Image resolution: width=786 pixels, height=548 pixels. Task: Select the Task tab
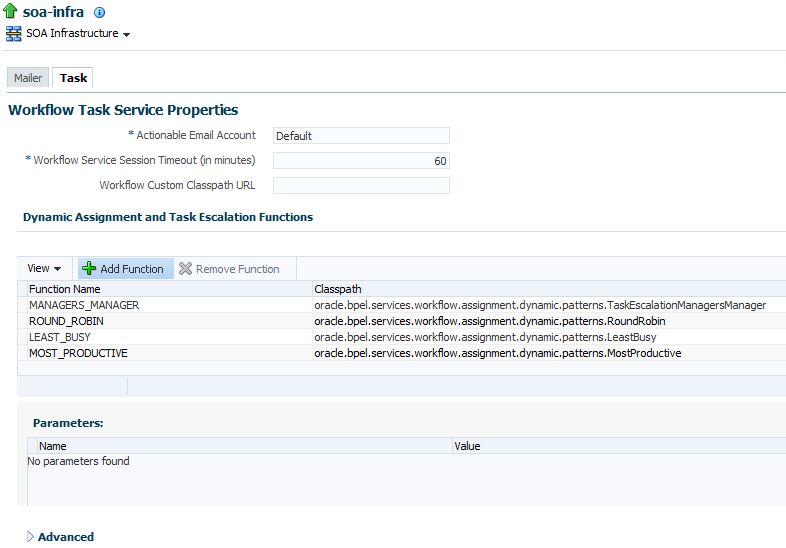click(73, 78)
